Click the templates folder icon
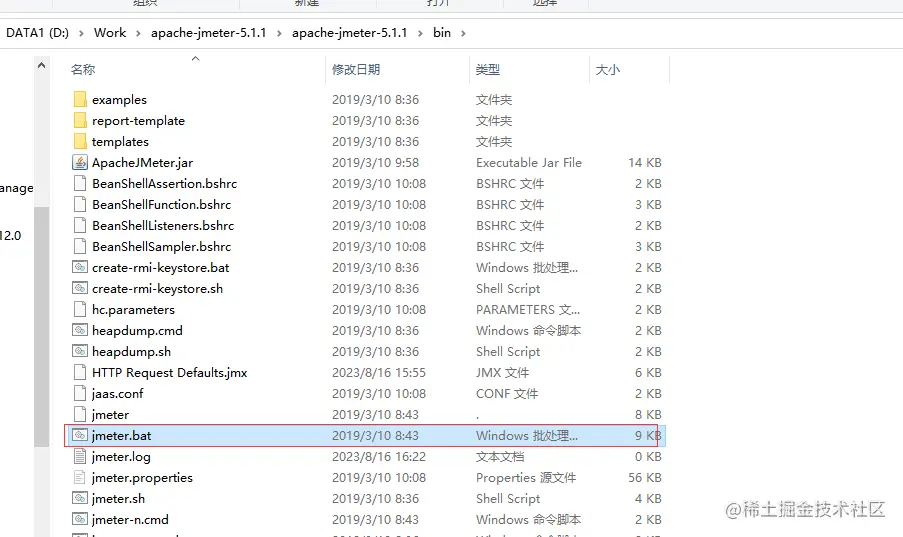Viewport: 903px width, 537px height. click(80, 141)
